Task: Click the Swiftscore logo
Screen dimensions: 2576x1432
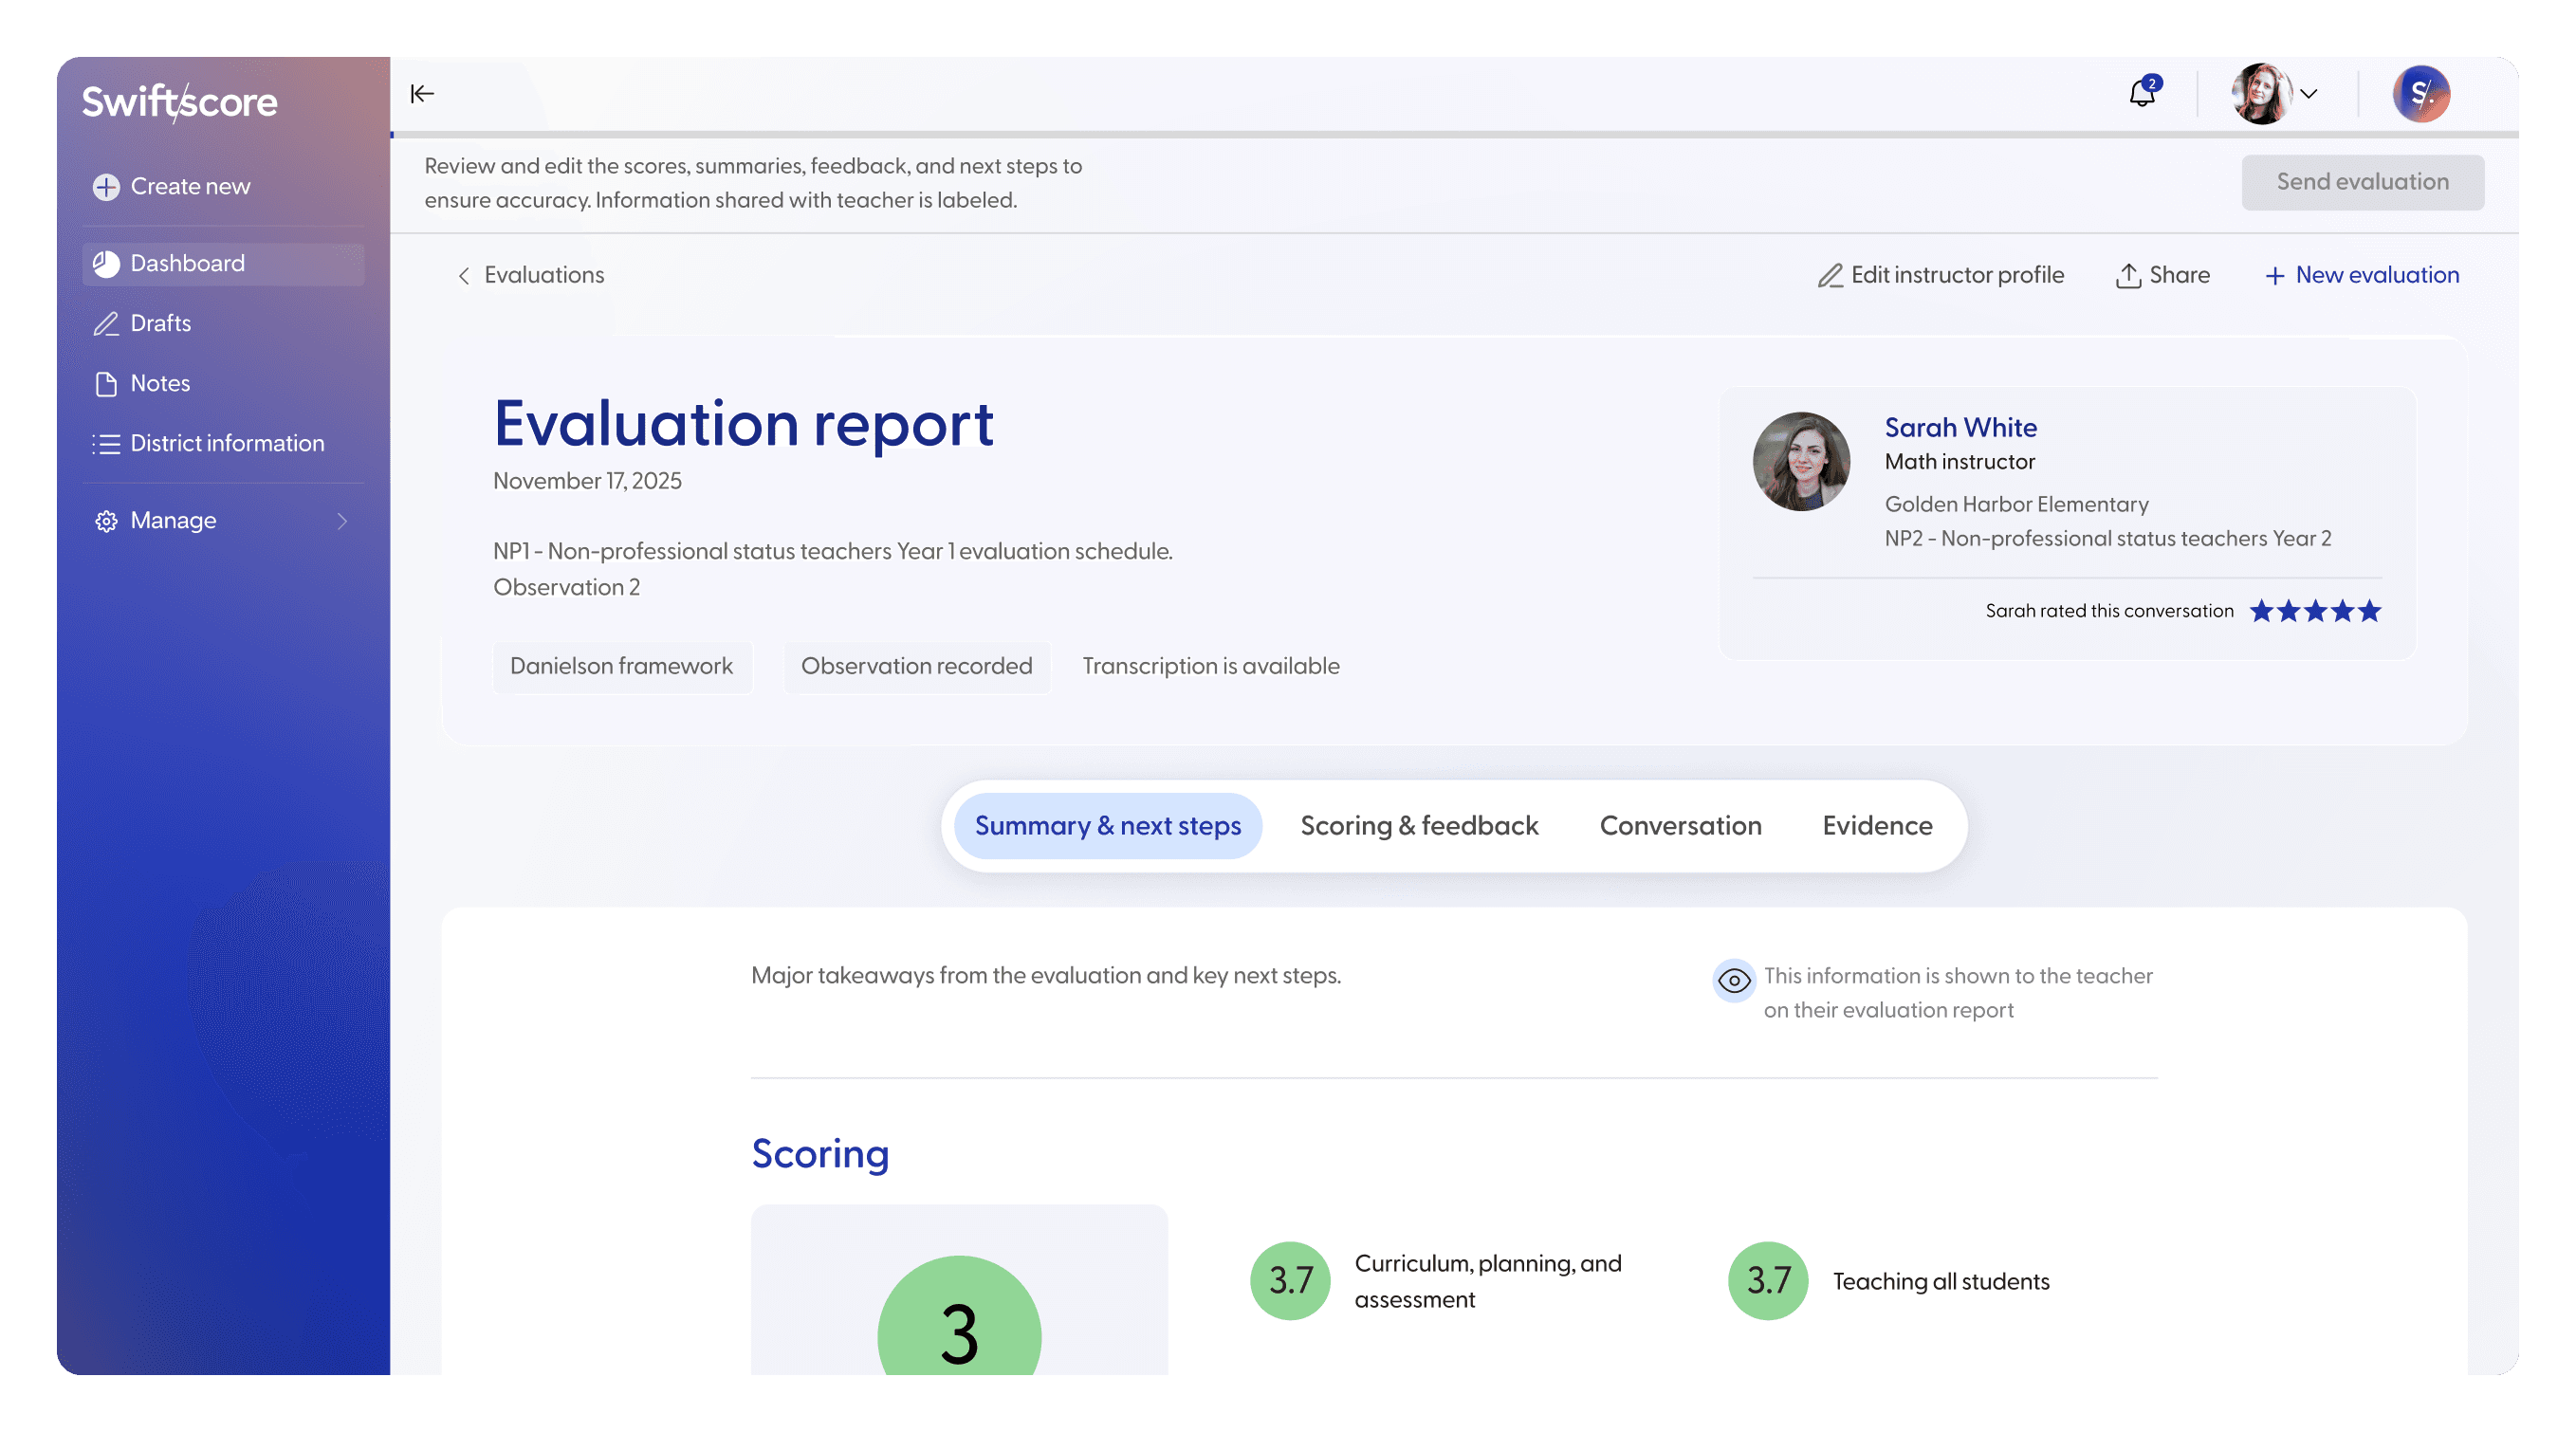Action: point(179,100)
